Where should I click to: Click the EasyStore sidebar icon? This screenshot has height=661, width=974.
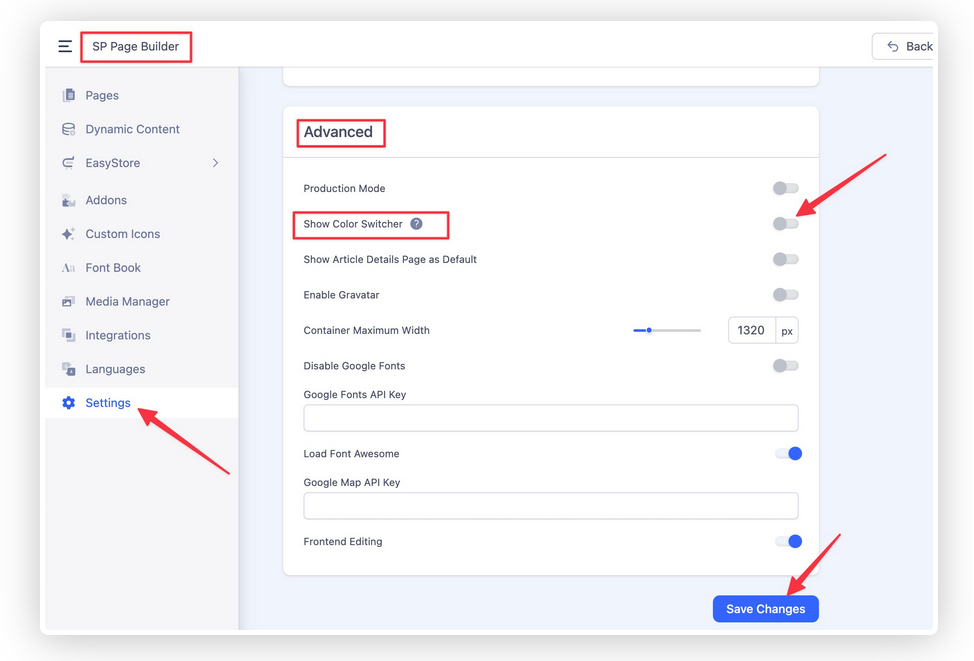point(68,163)
